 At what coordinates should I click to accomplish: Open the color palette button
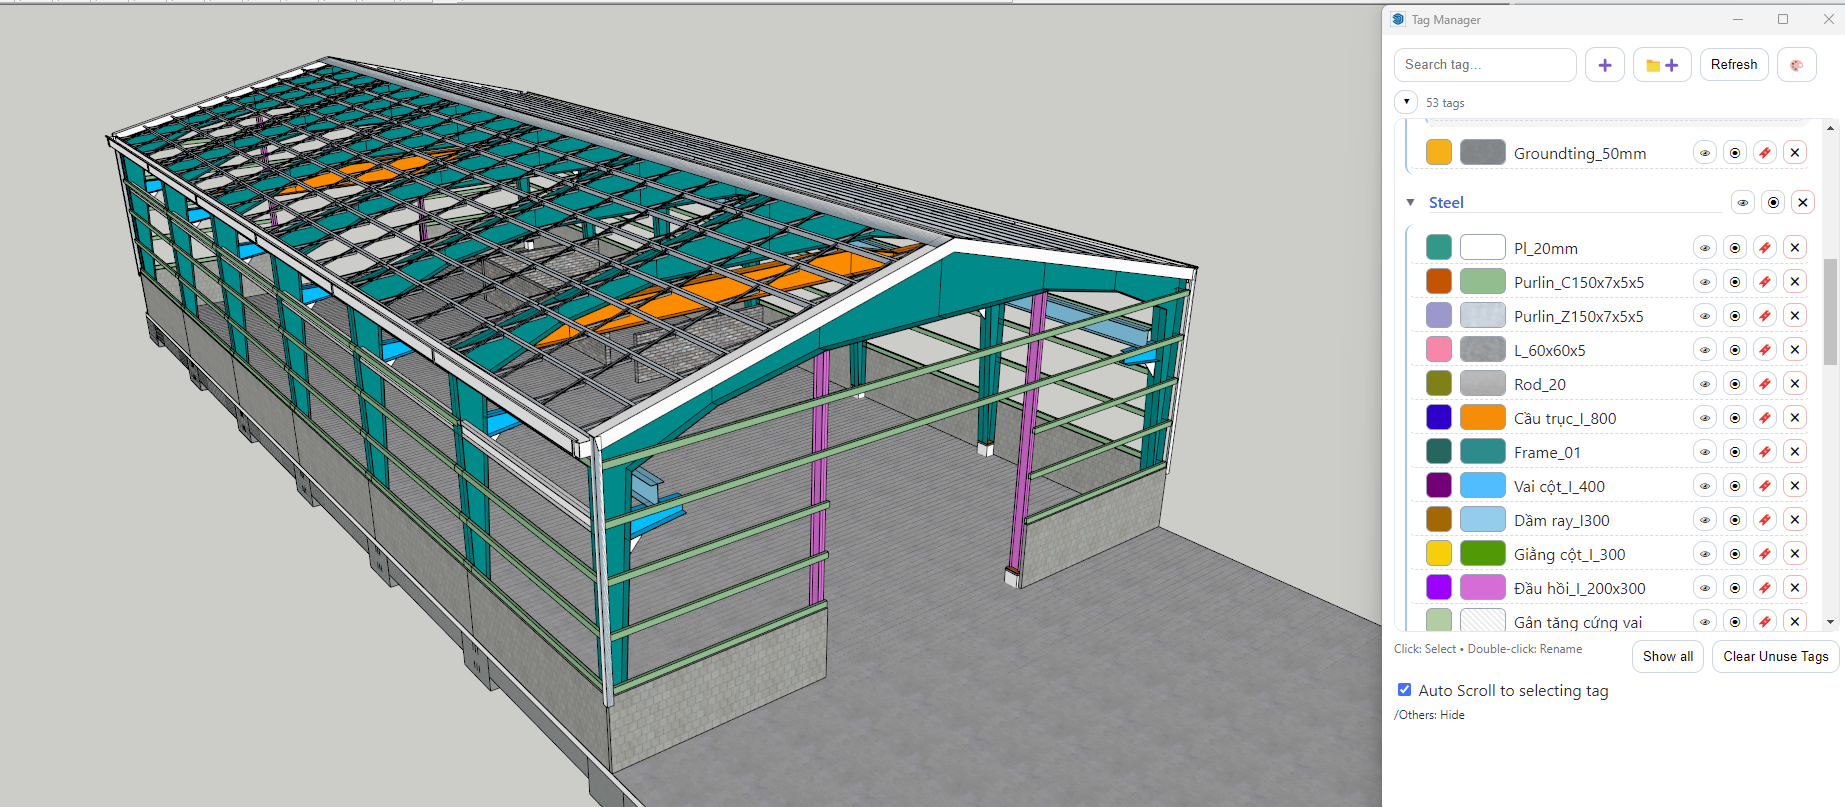pos(1796,65)
